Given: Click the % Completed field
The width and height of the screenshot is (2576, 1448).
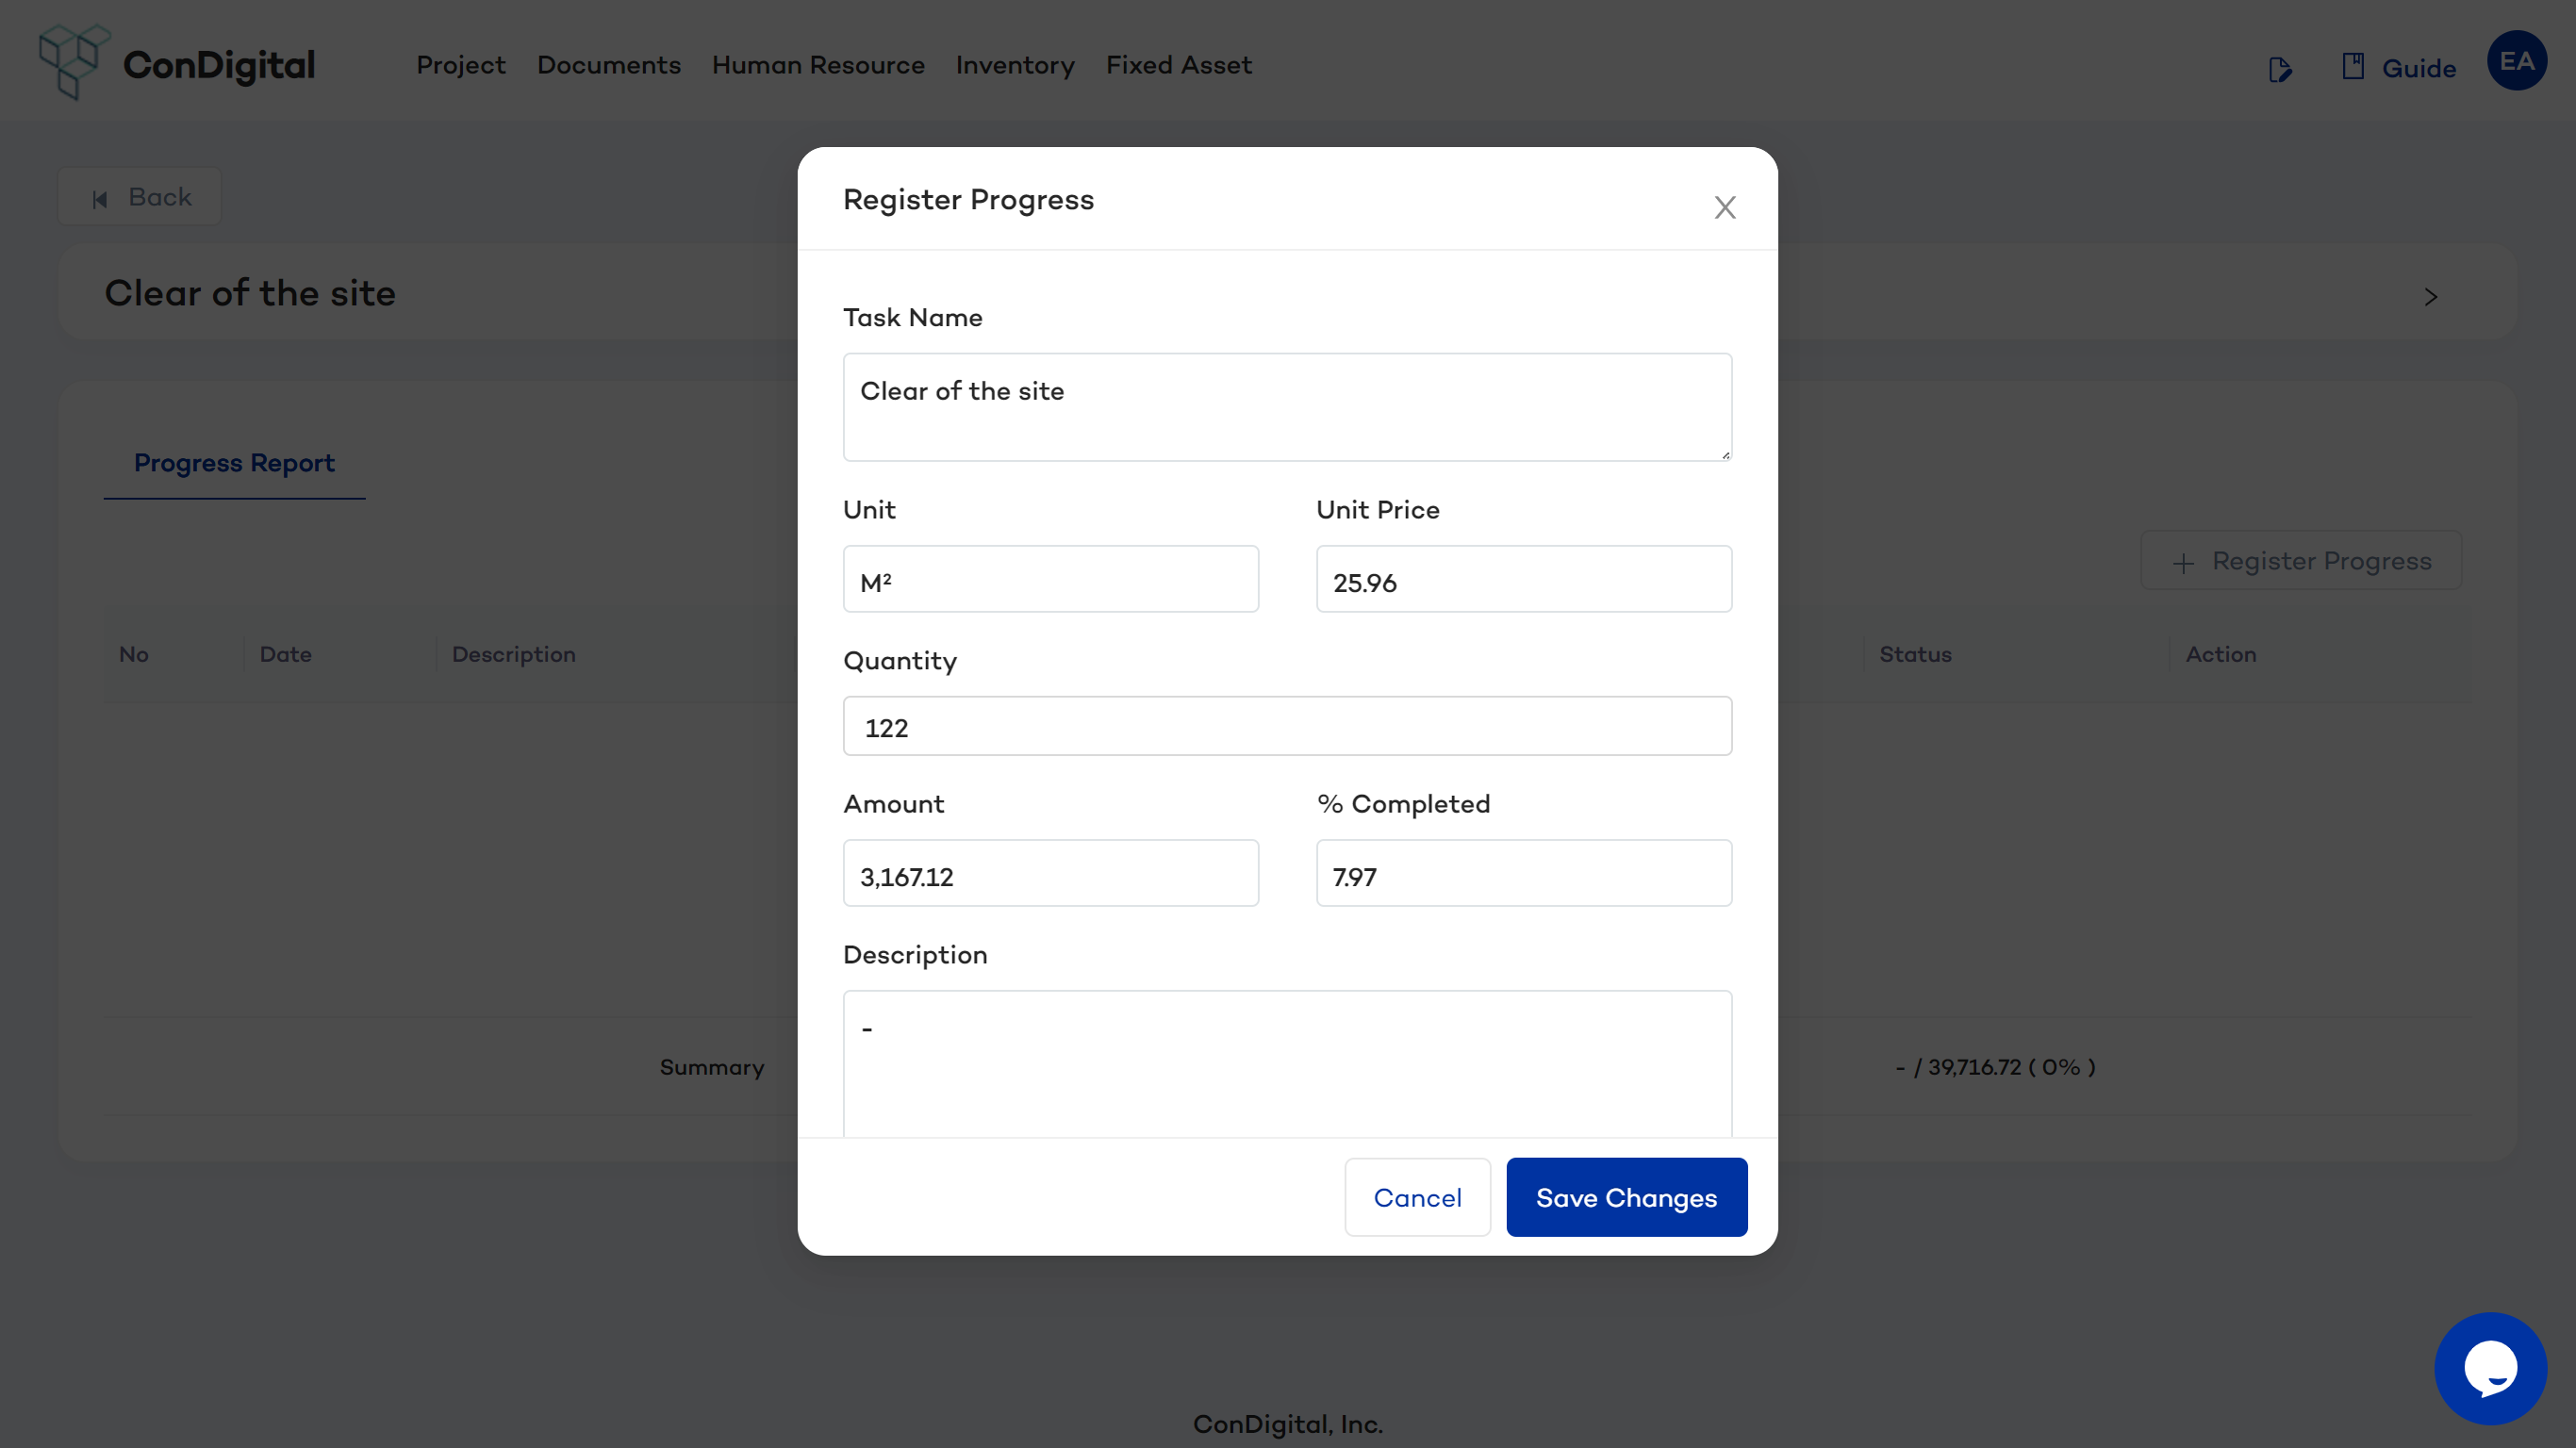Looking at the screenshot, I should (x=1522, y=875).
